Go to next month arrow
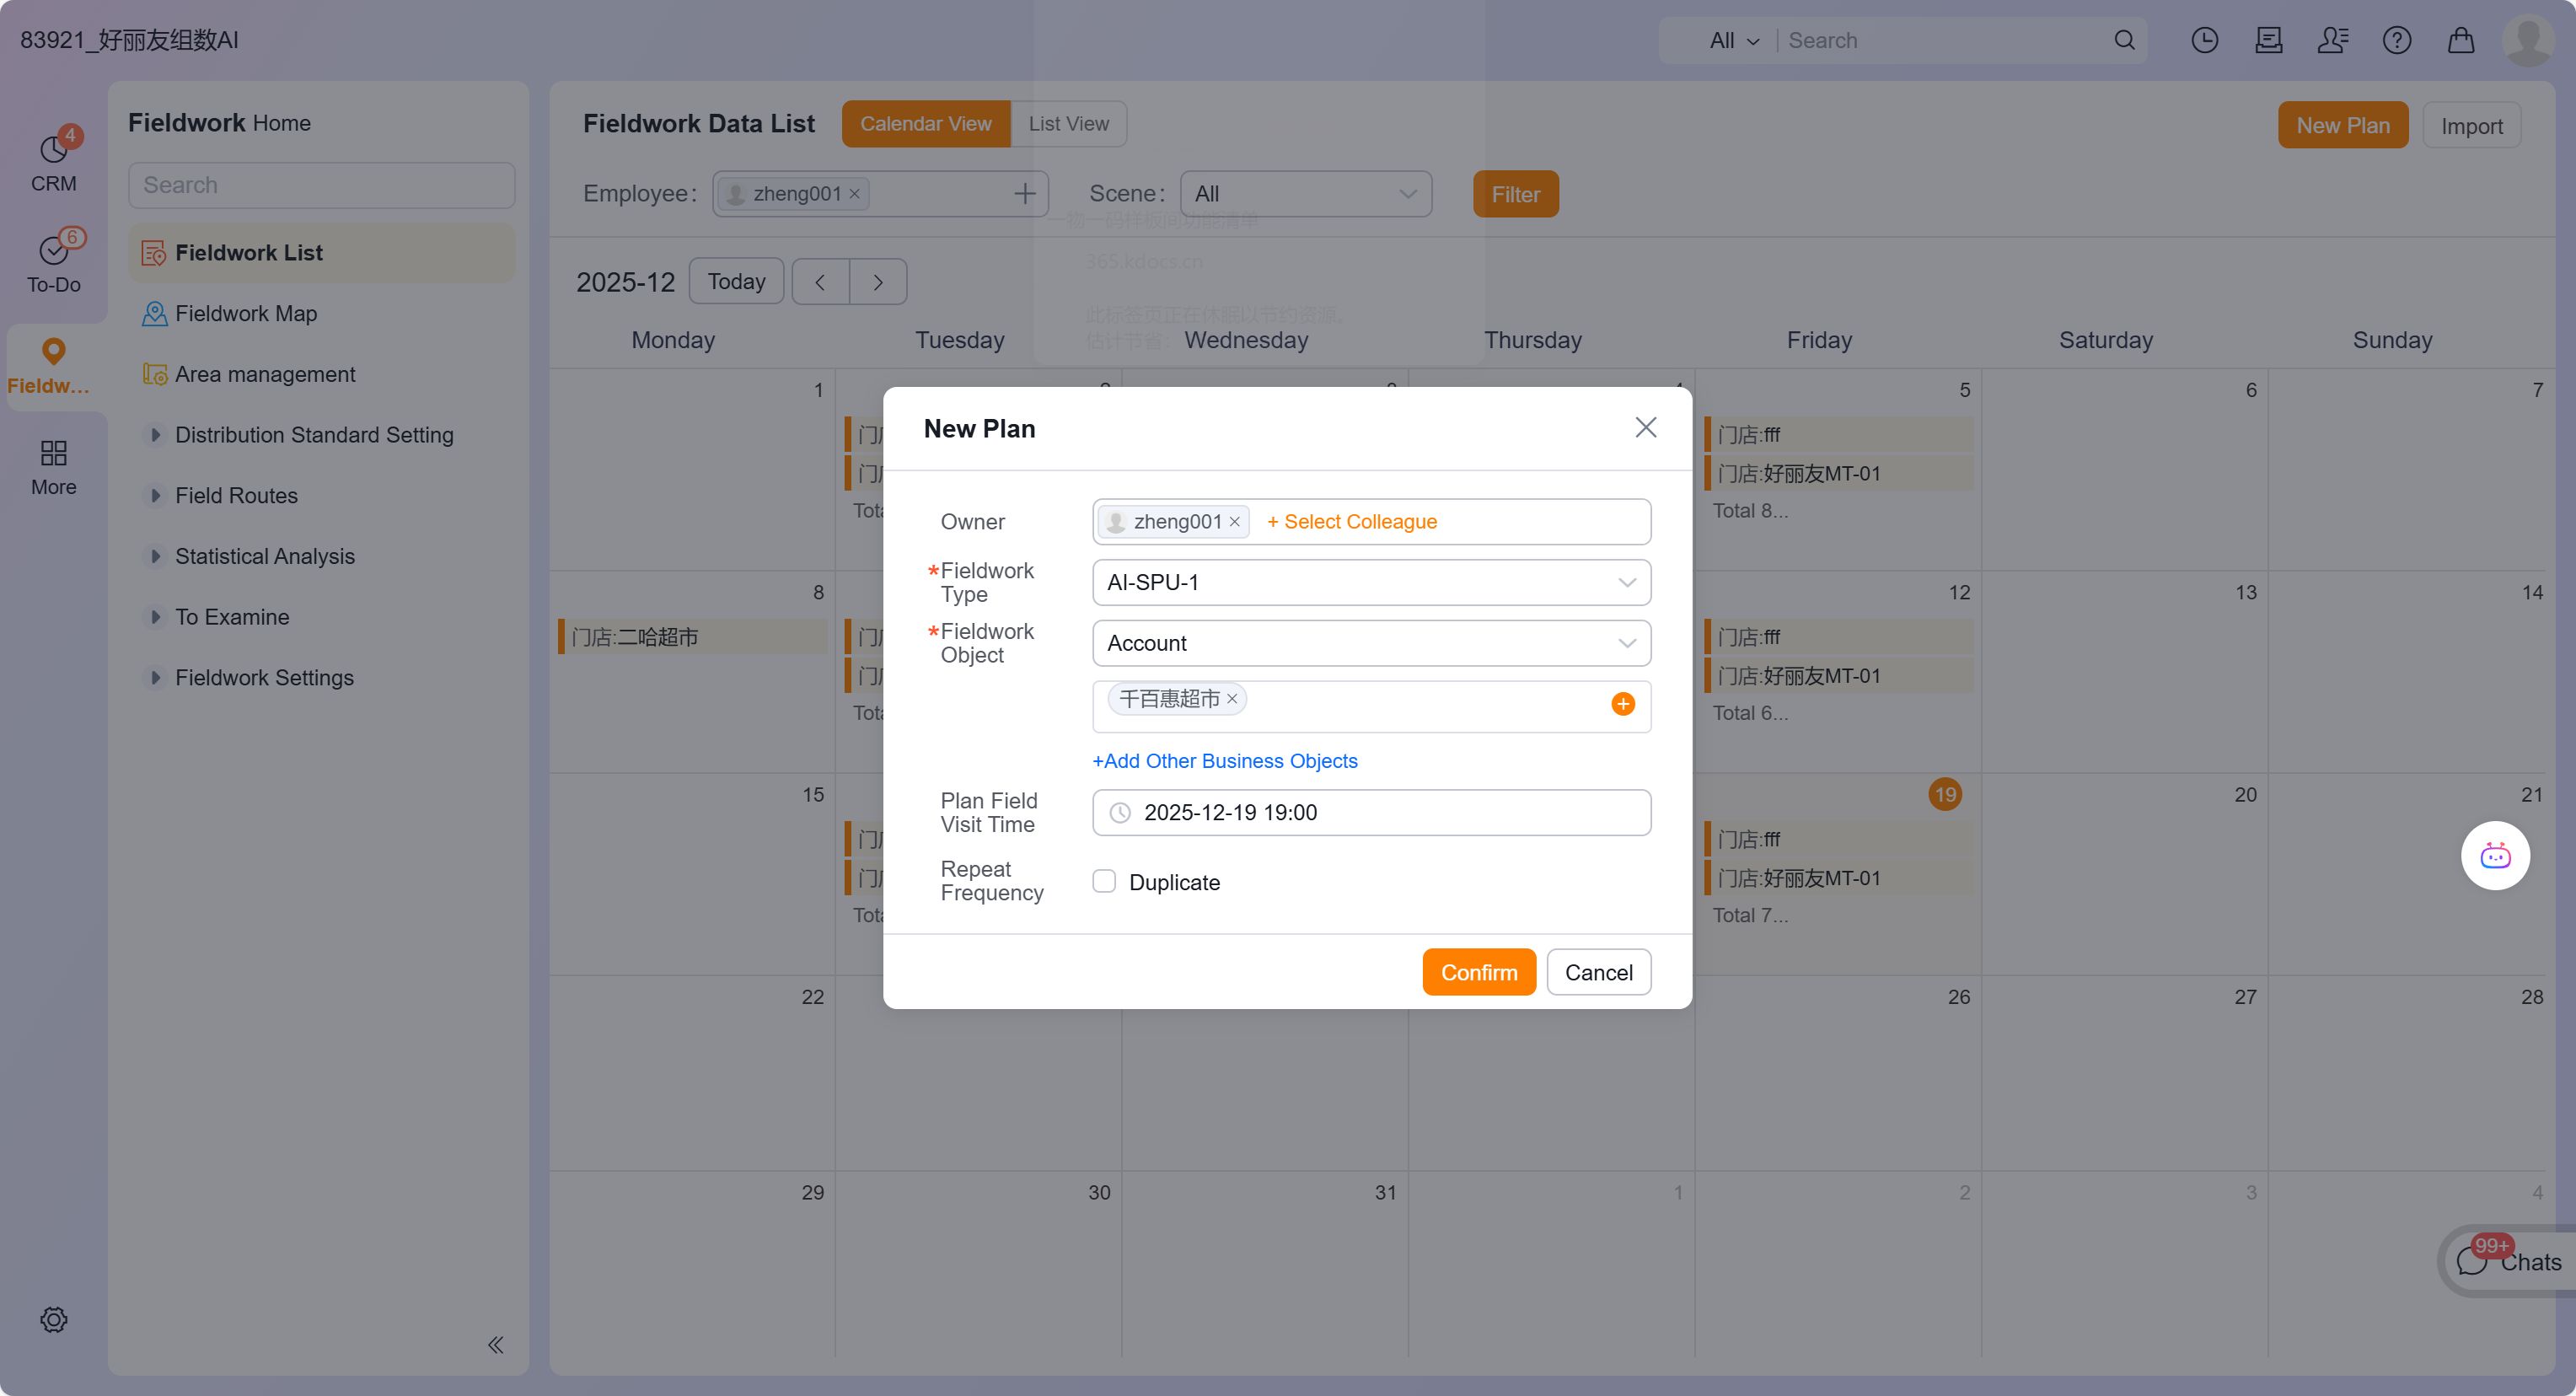This screenshot has height=1396, width=2576. tap(878, 282)
